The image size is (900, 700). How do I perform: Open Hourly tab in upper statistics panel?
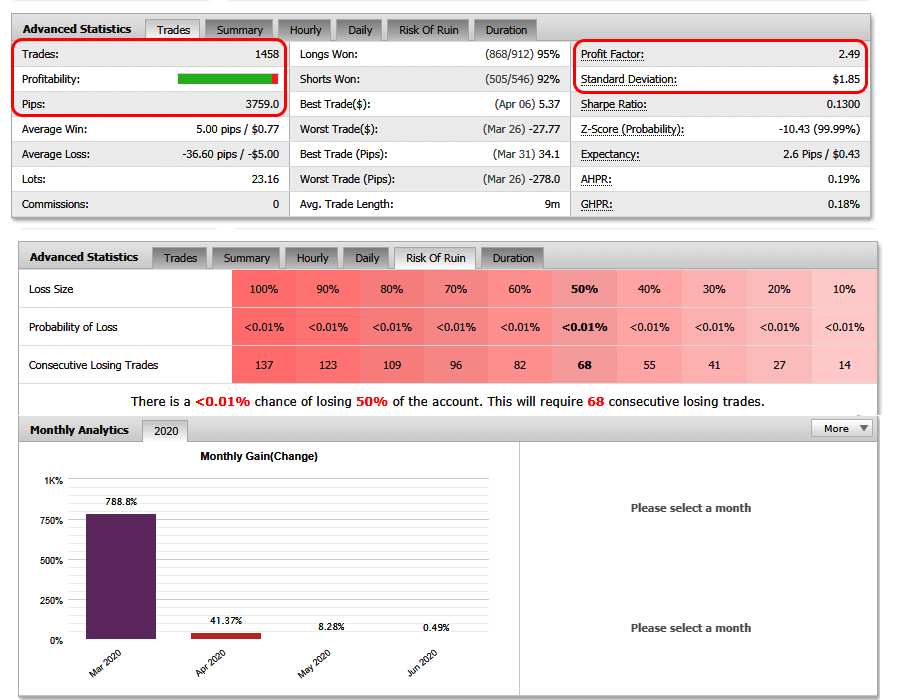coord(306,30)
